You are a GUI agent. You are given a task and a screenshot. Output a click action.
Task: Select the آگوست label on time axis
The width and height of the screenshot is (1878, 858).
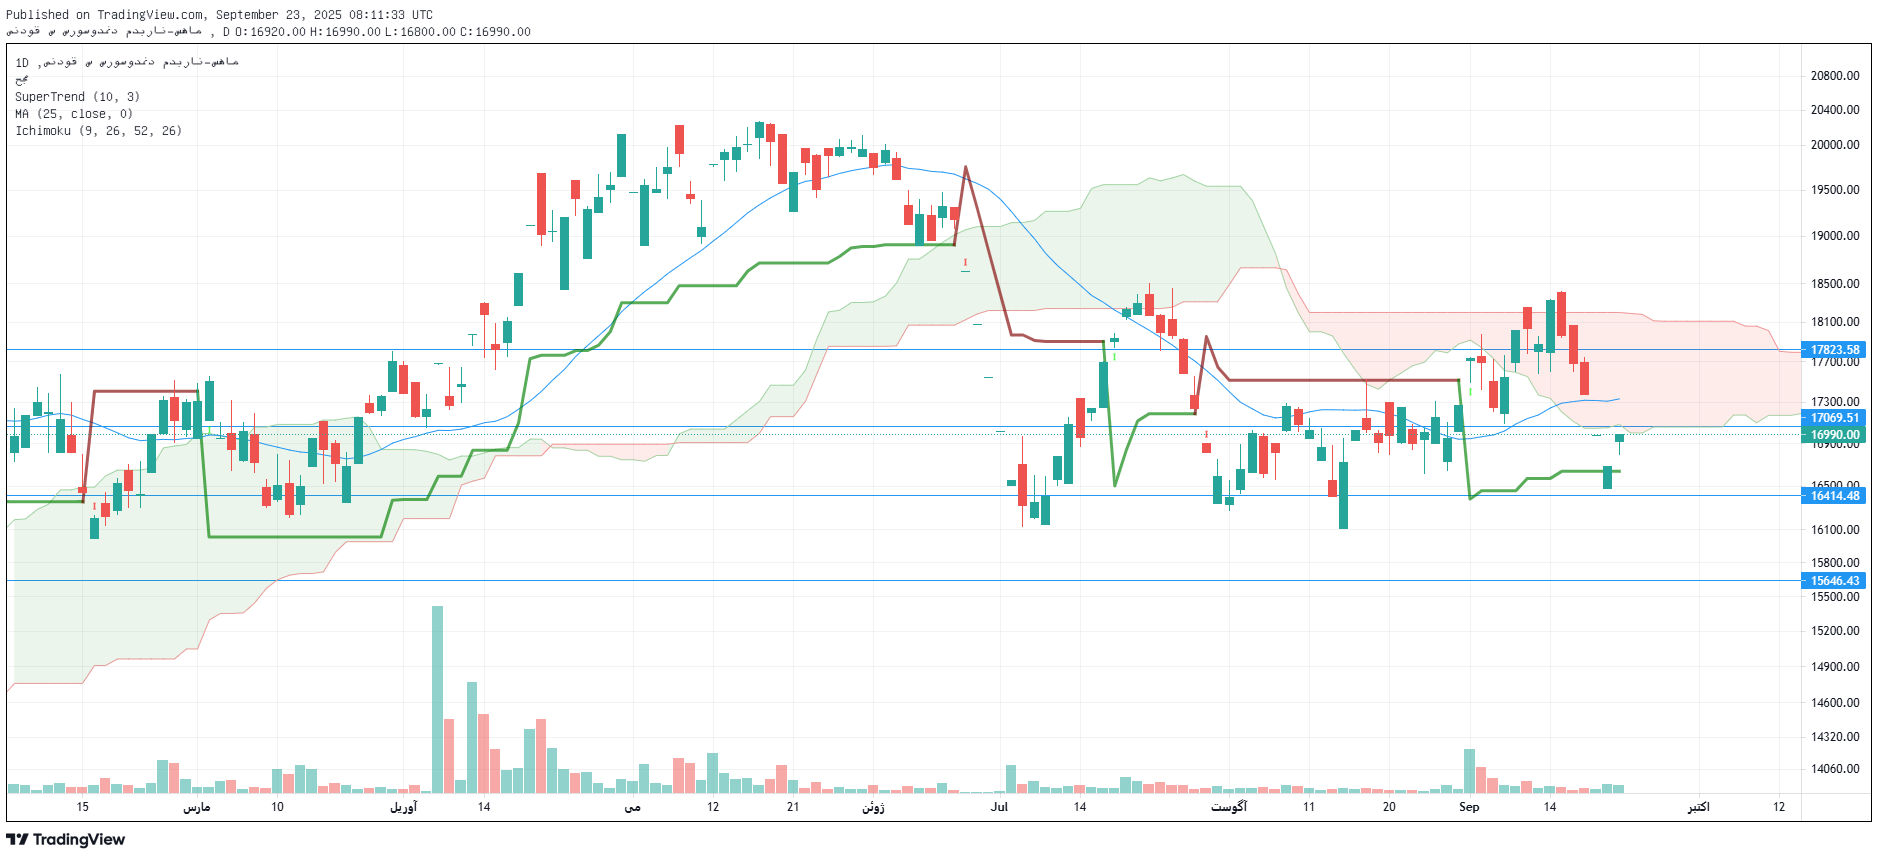coord(1229,807)
